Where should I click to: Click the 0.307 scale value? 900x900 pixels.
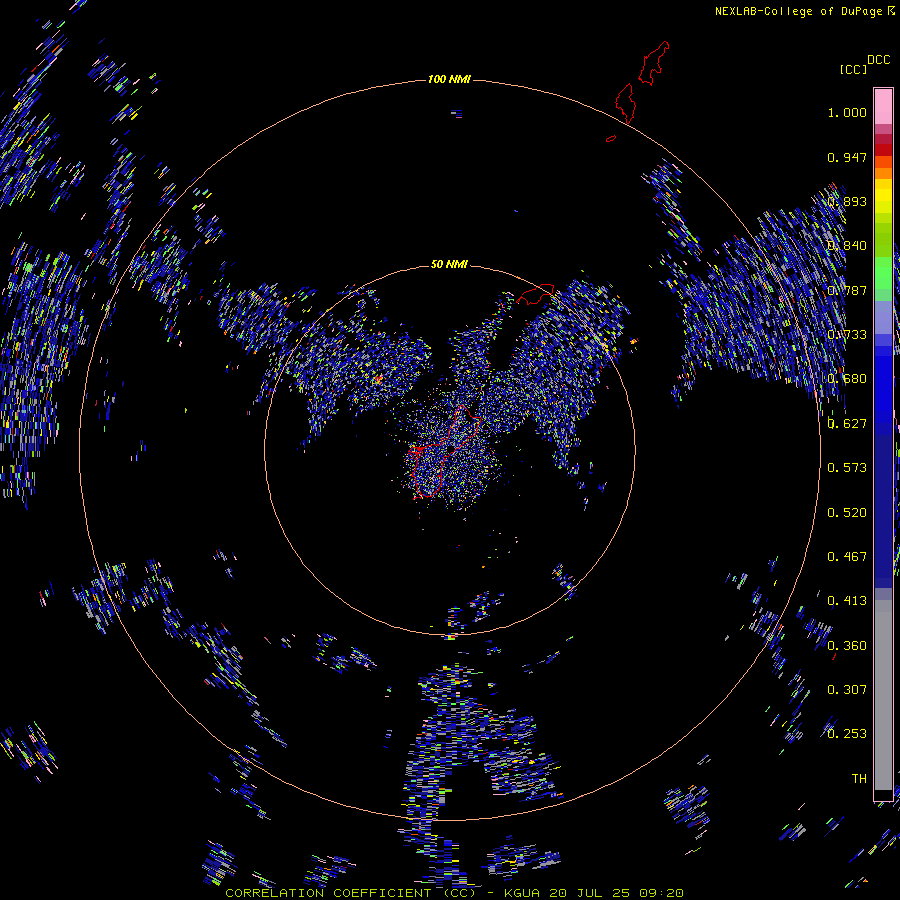(x=847, y=690)
